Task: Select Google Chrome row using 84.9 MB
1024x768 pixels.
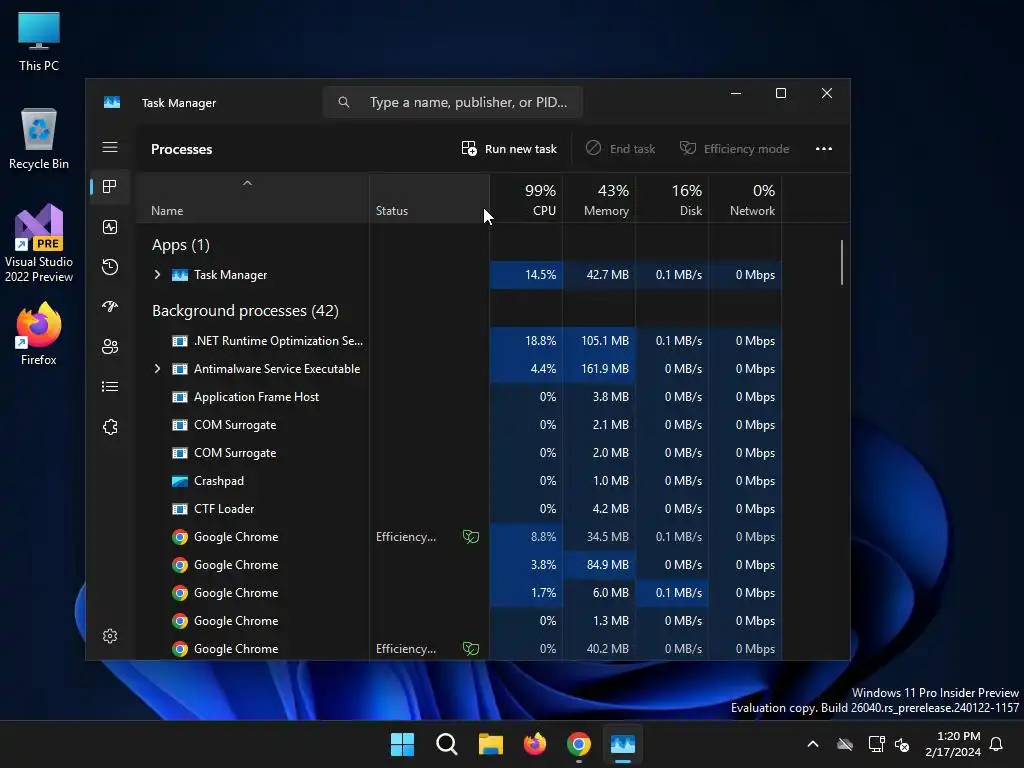Action: click(x=459, y=565)
